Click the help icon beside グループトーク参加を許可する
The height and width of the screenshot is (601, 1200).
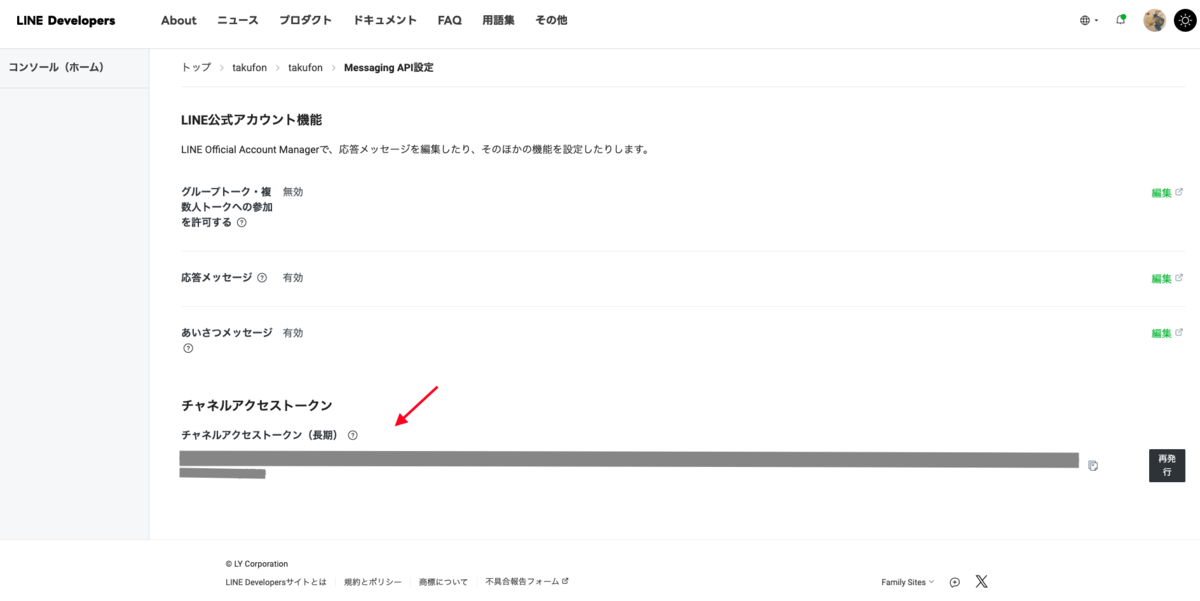[x=242, y=223]
